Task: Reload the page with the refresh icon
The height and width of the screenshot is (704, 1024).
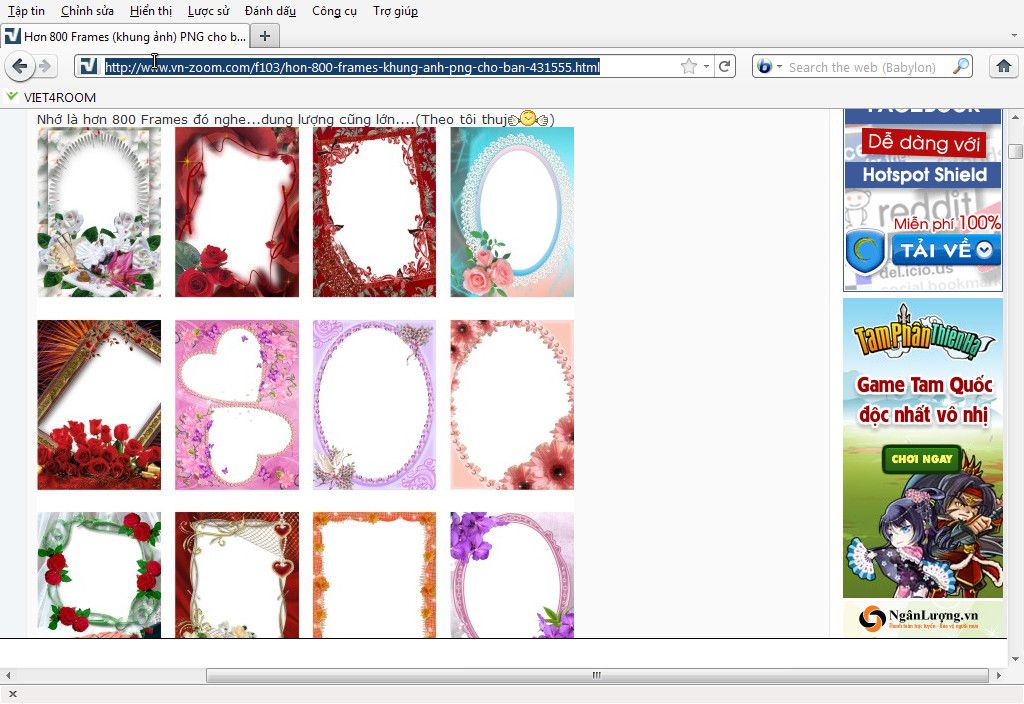Action: (724, 67)
